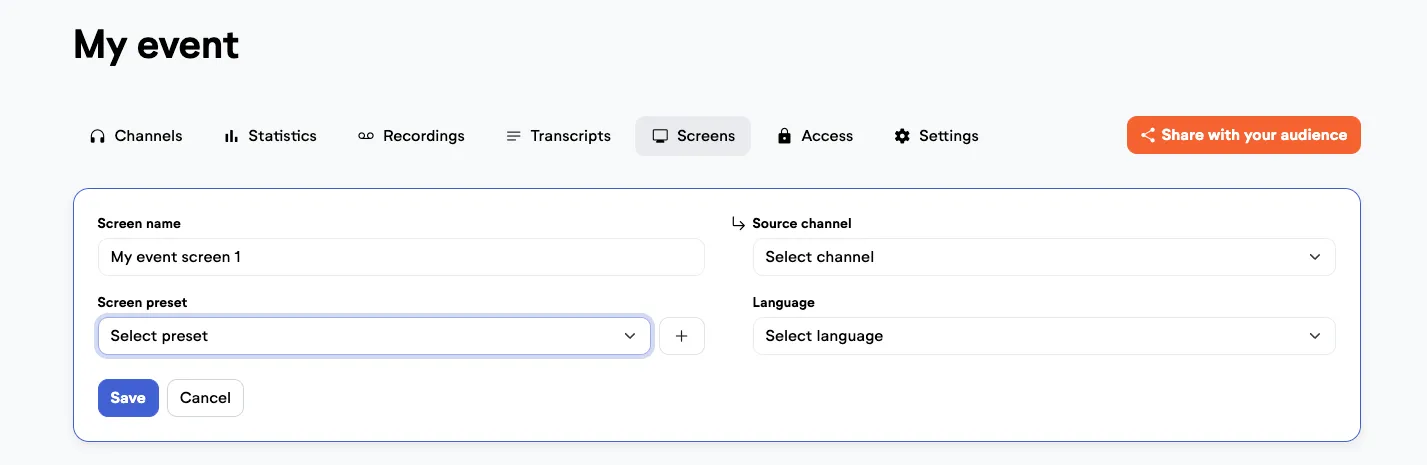Switch to the Statistics tab

click(x=270, y=136)
